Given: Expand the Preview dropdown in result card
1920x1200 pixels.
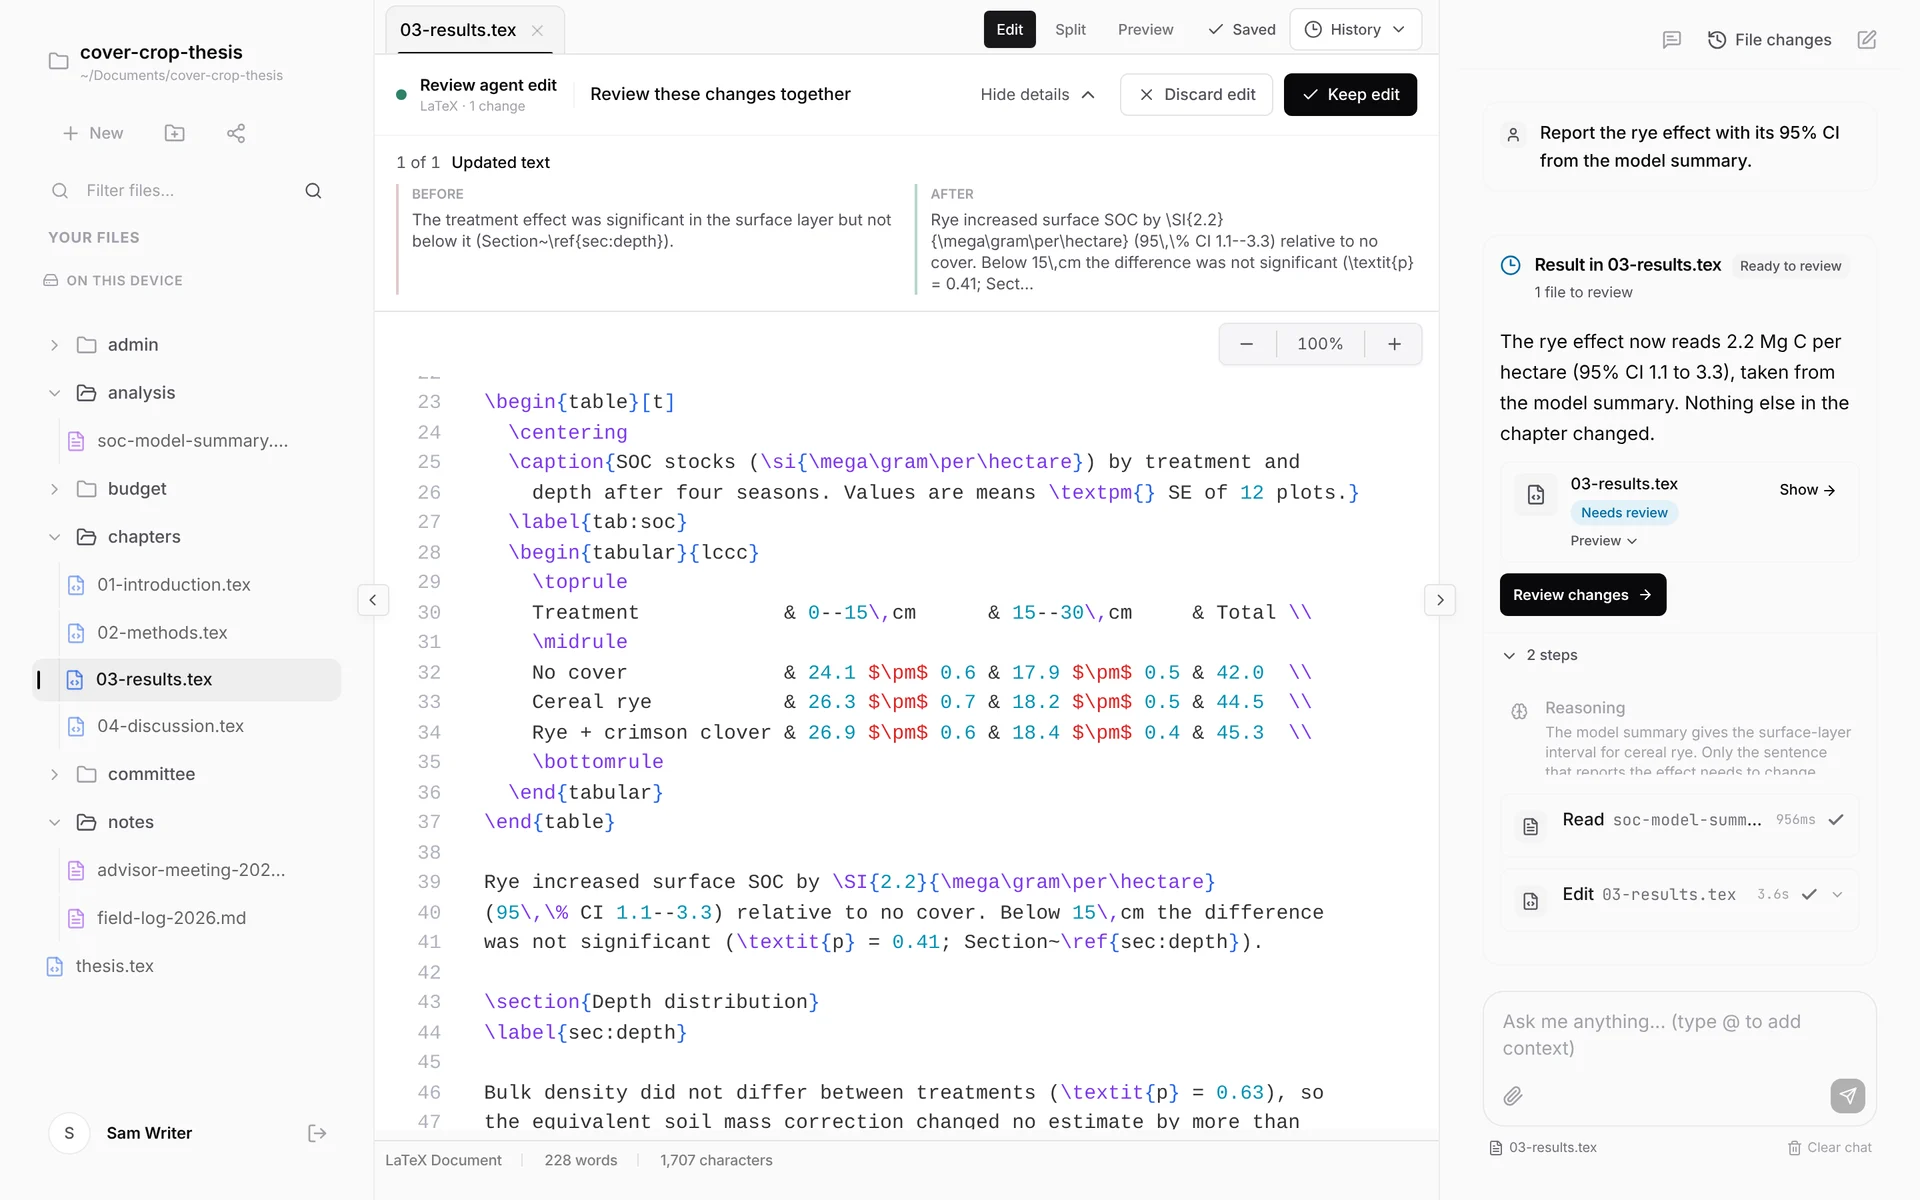Looking at the screenshot, I should (1603, 541).
